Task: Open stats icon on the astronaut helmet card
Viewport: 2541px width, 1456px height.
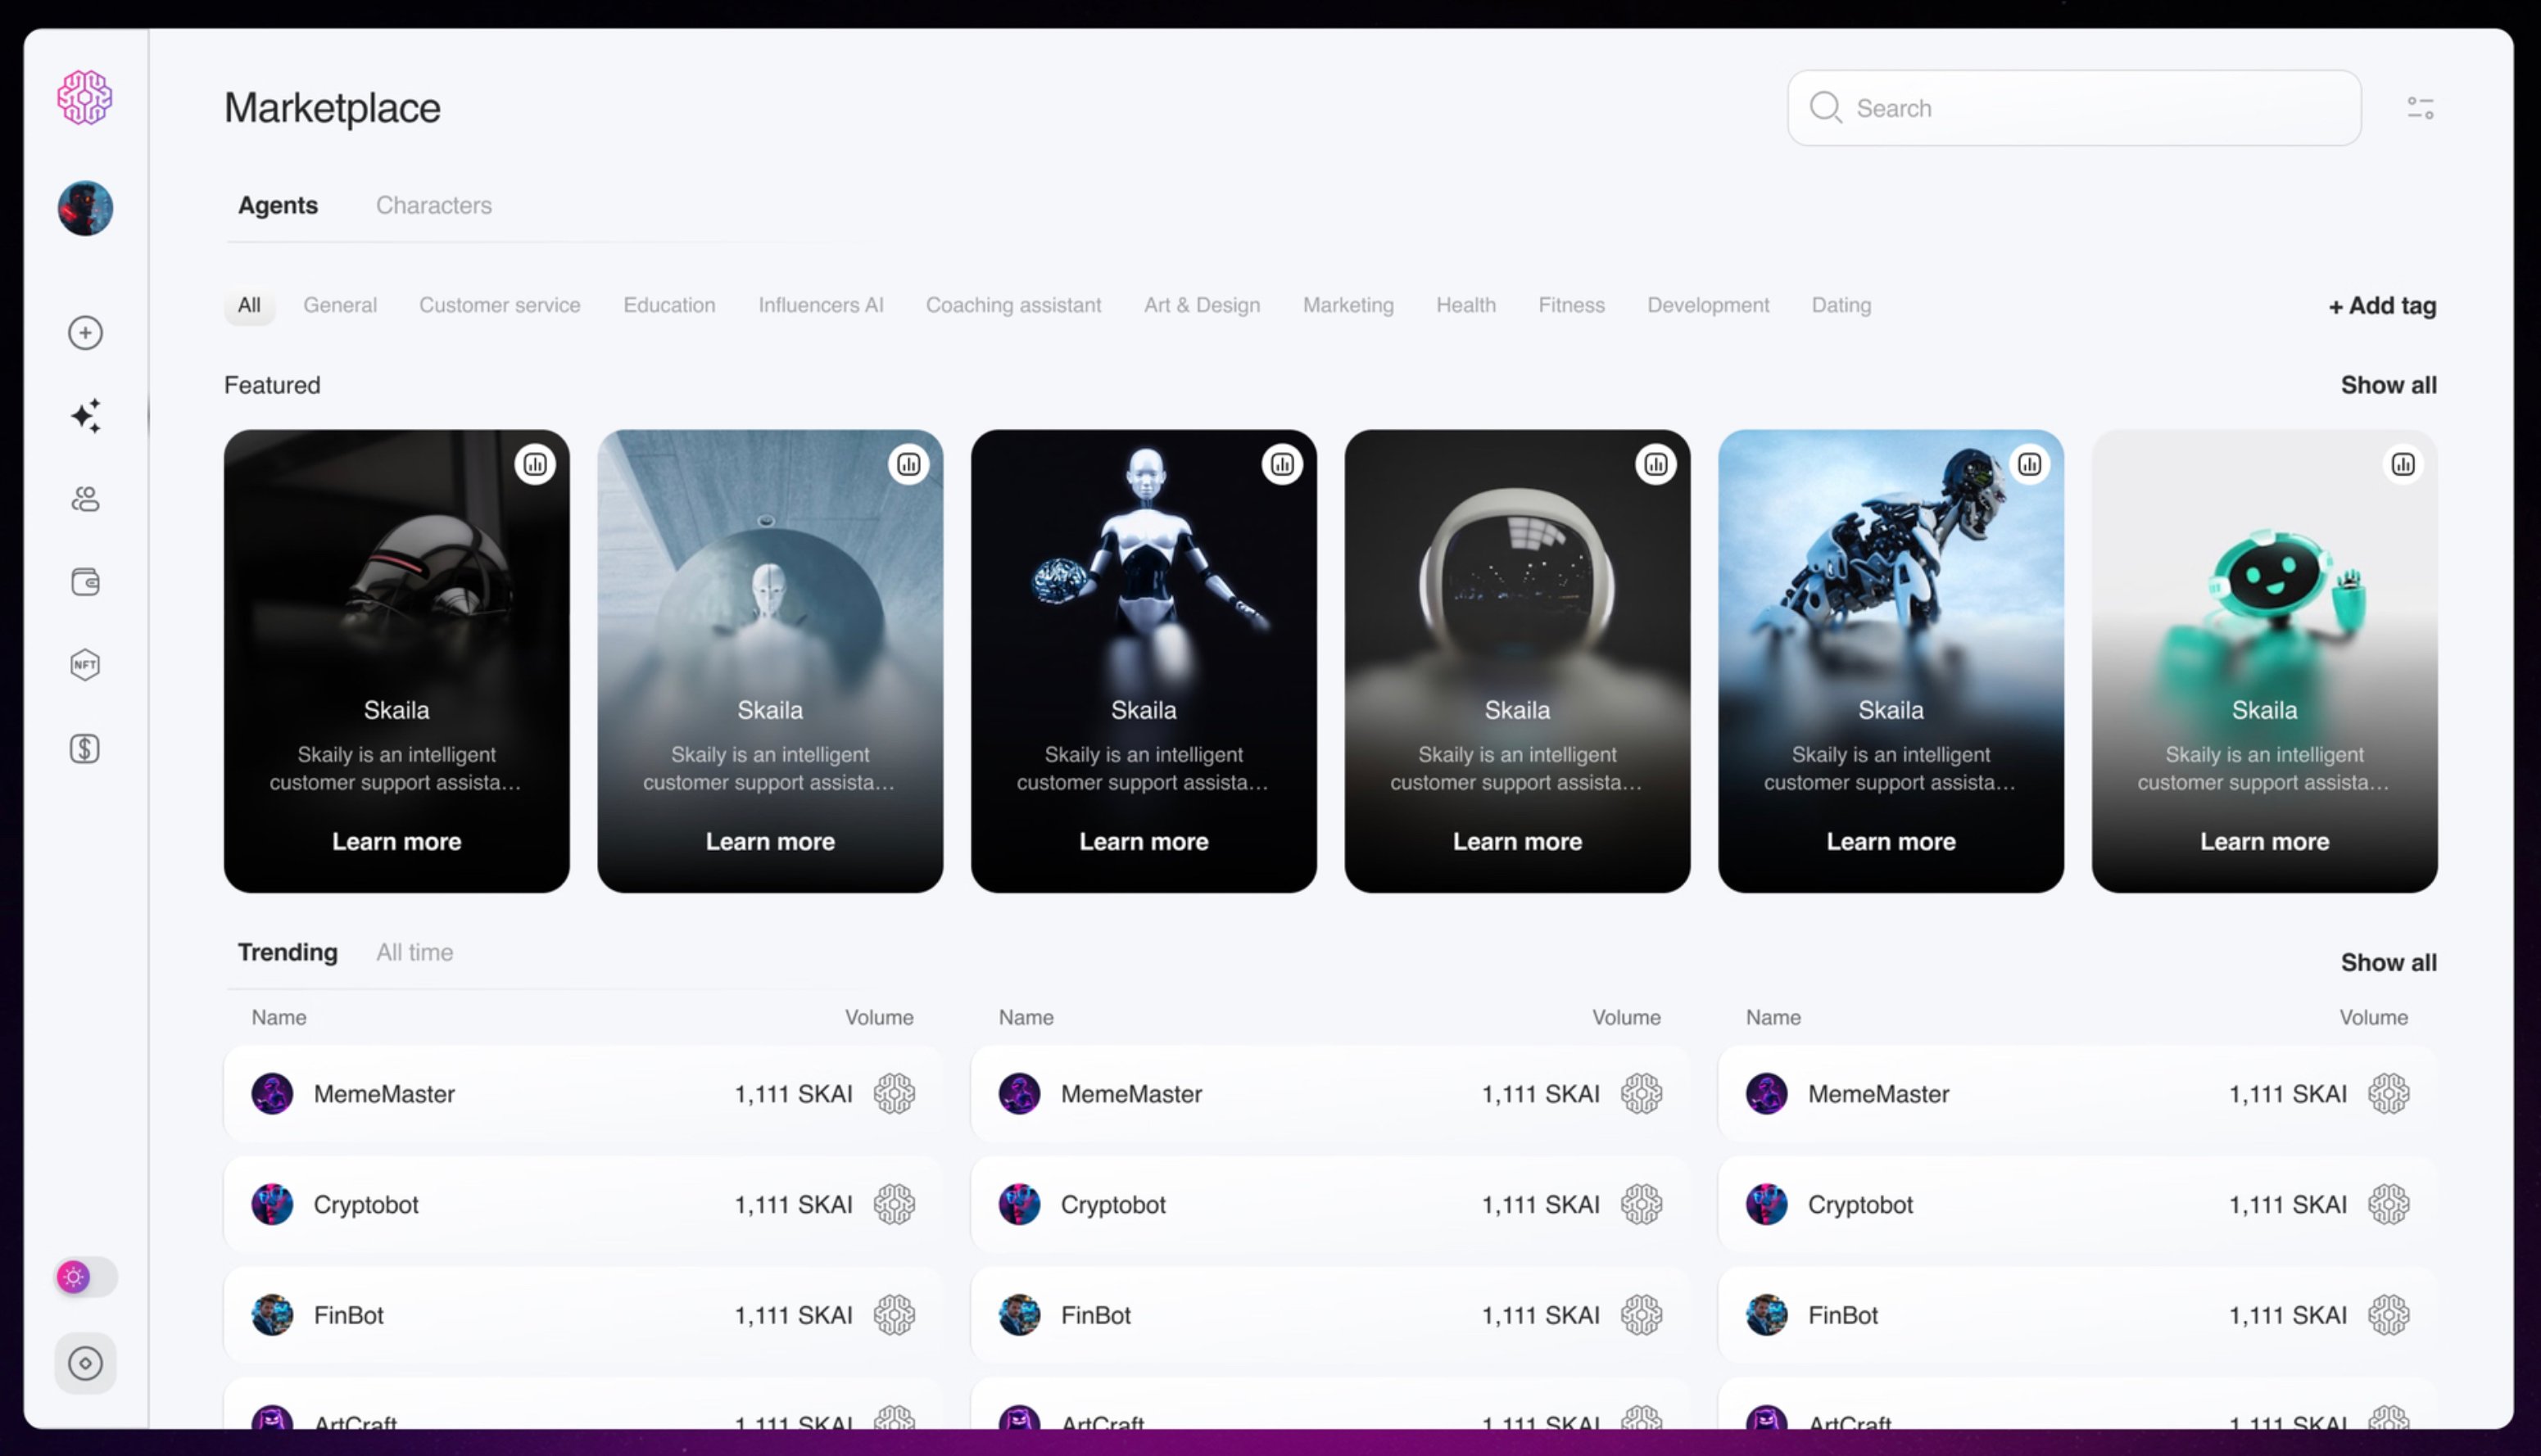Action: pos(1656,464)
